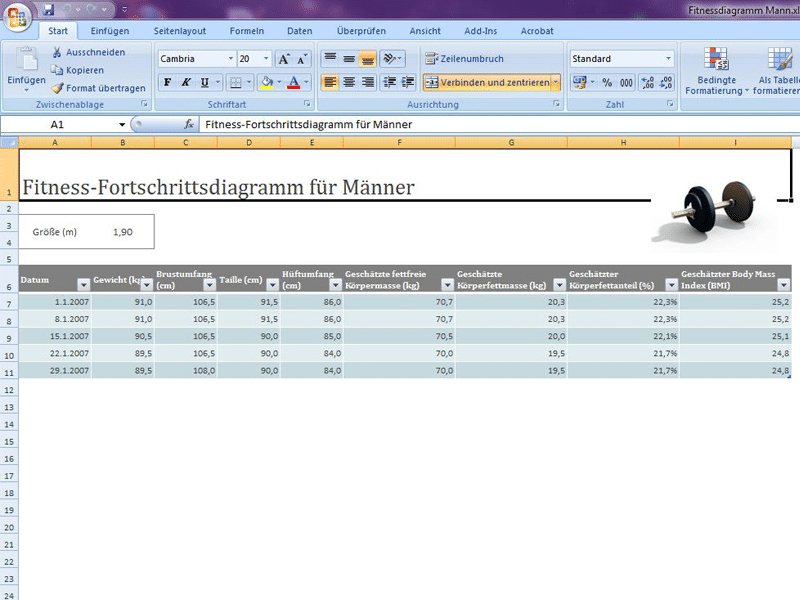Select cell with height value 1,90

tap(123, 232)
